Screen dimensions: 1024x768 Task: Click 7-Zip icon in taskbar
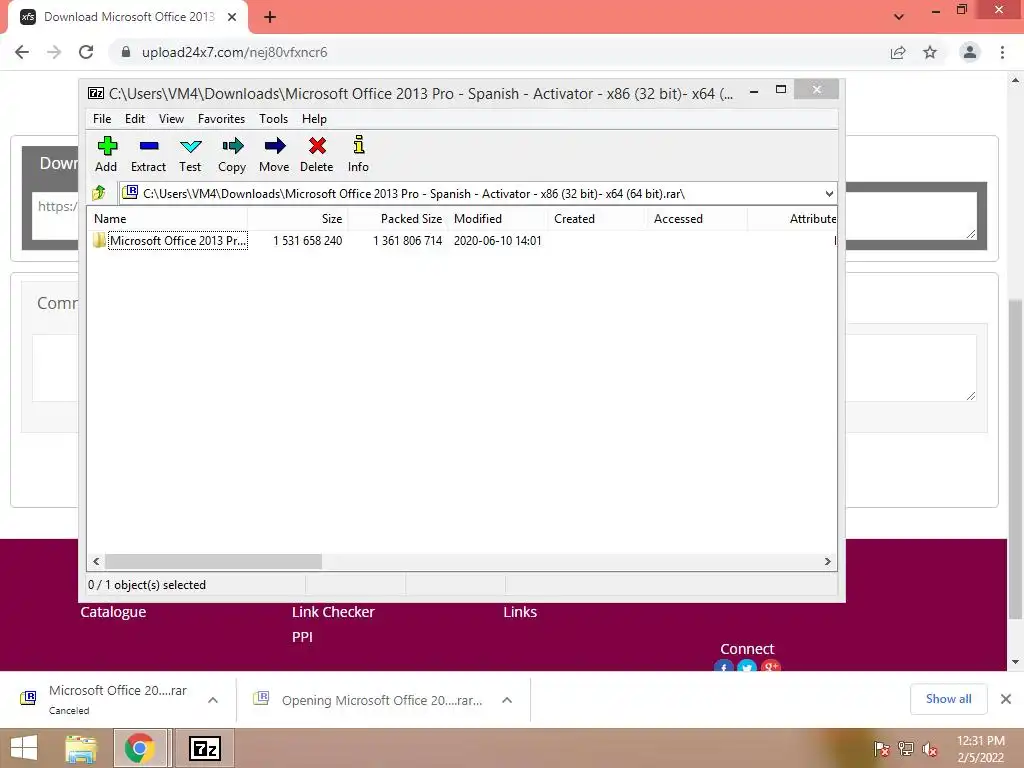[204, 748]
